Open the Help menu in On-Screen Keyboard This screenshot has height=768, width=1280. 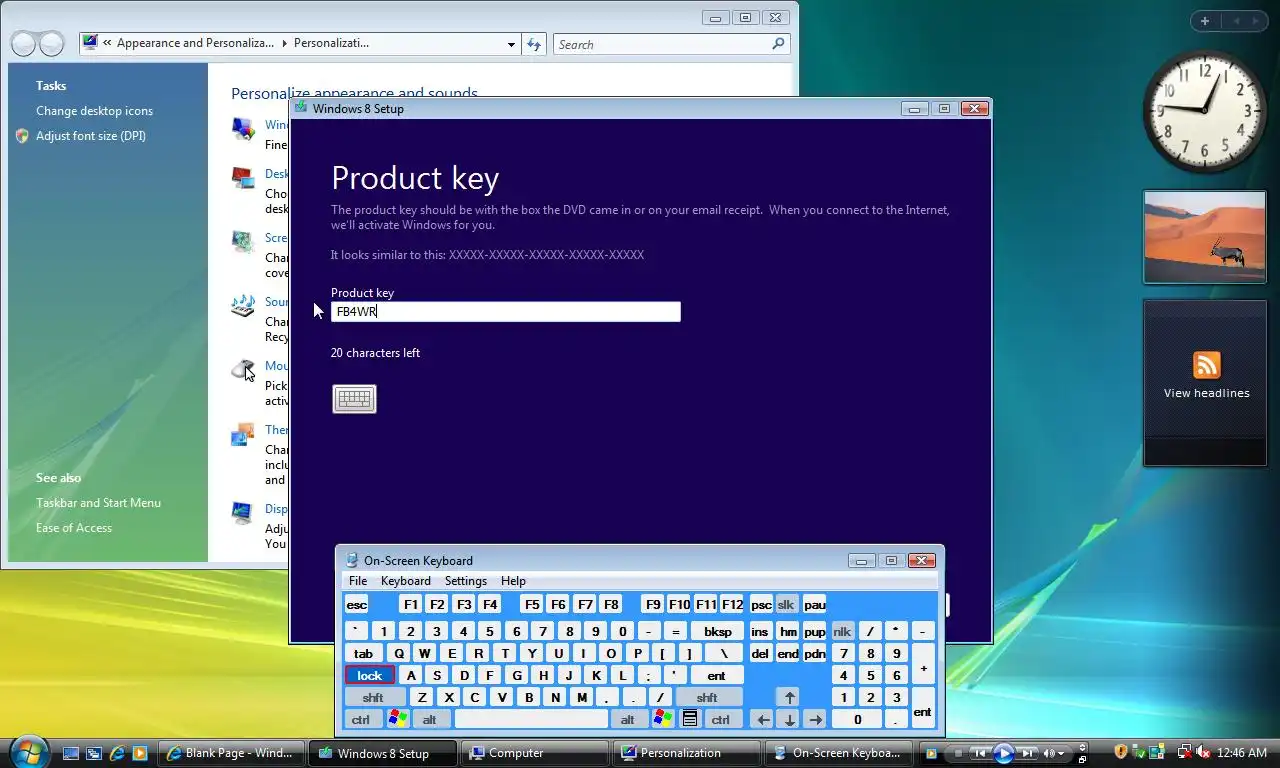[513, 581]
